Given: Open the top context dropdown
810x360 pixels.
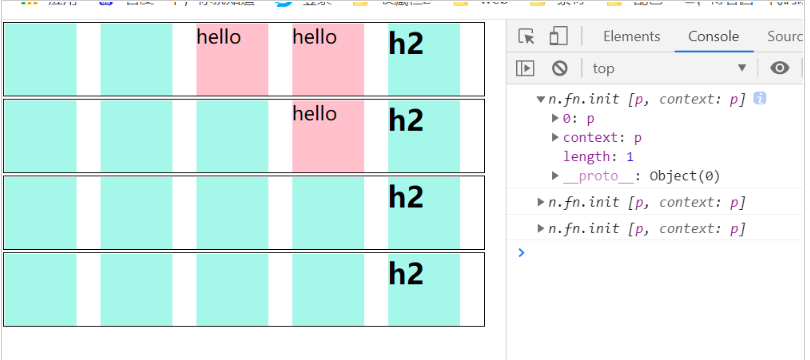Looking at the screenshot, I should point(669,68).
